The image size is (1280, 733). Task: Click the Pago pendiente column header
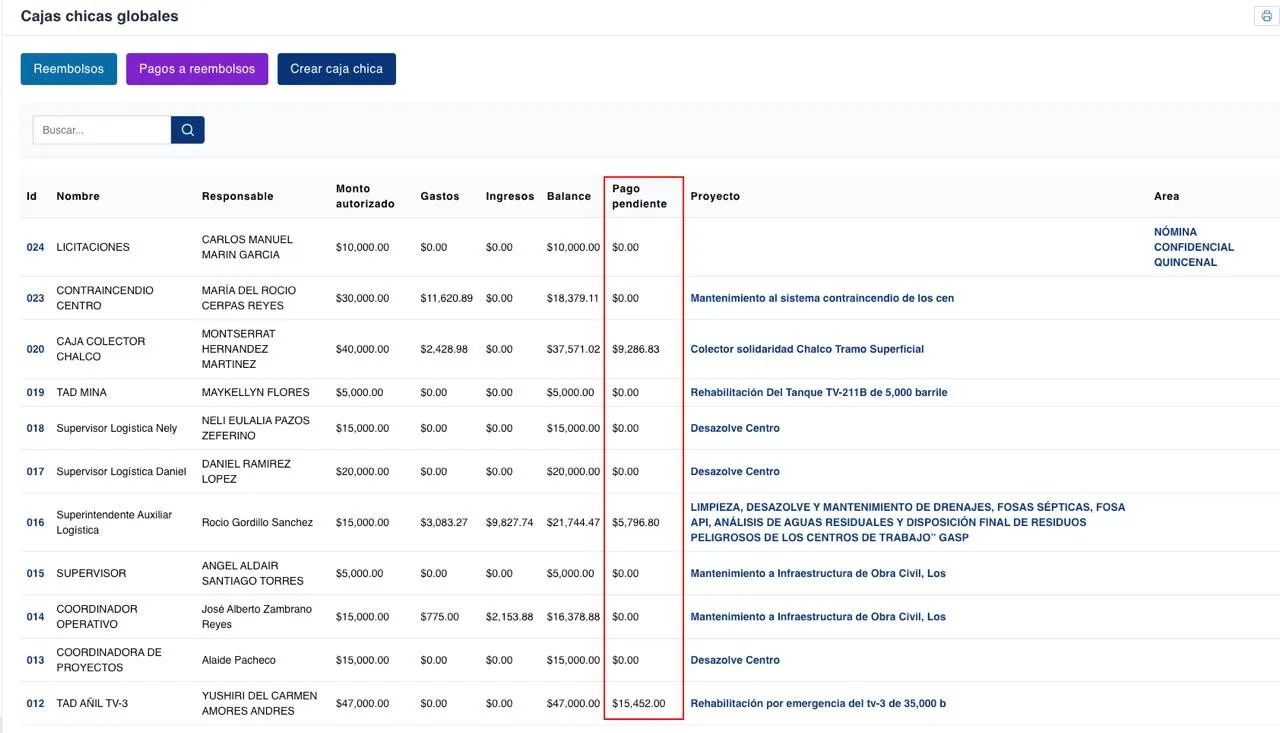(639, 196)
